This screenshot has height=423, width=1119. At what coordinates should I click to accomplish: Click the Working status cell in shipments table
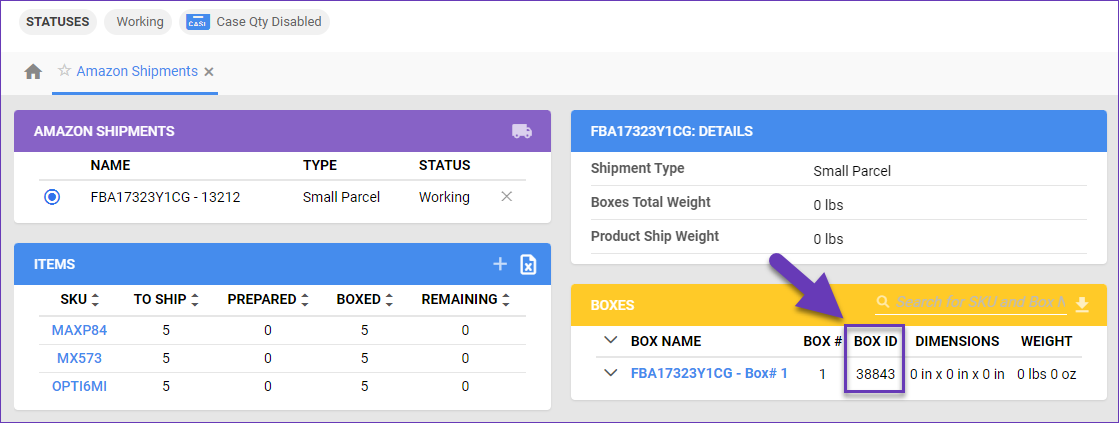444,197
